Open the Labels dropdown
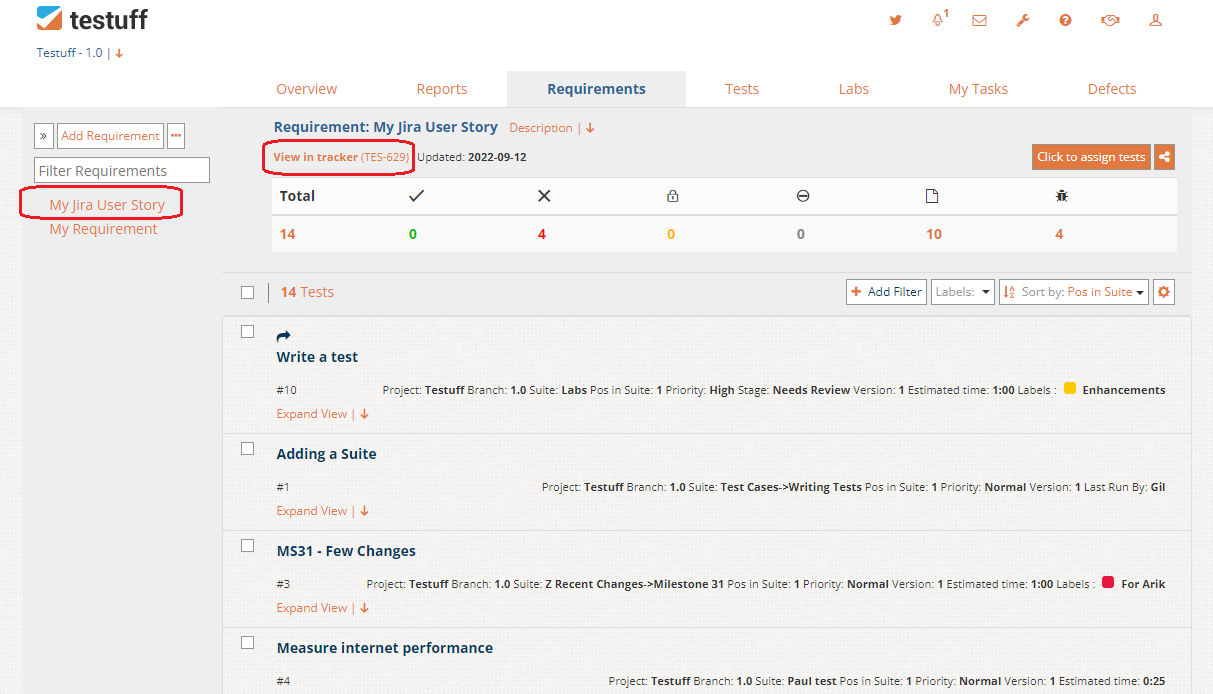 click(x=963, y=292)
